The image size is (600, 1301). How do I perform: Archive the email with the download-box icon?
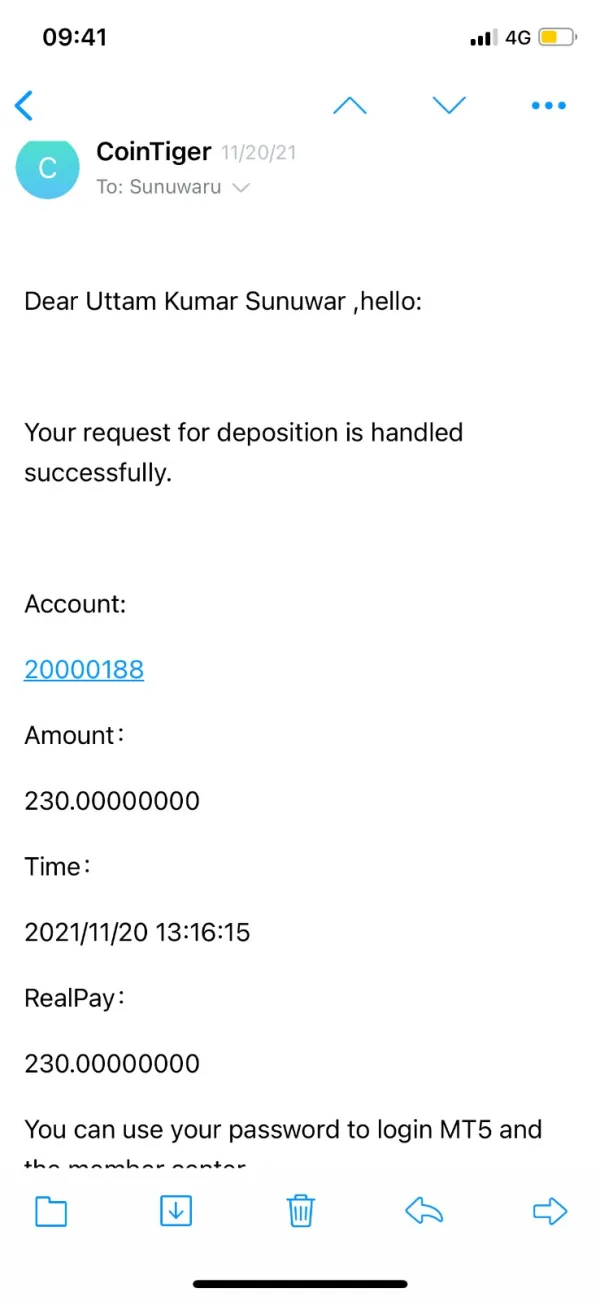(x=176, y=1212)
